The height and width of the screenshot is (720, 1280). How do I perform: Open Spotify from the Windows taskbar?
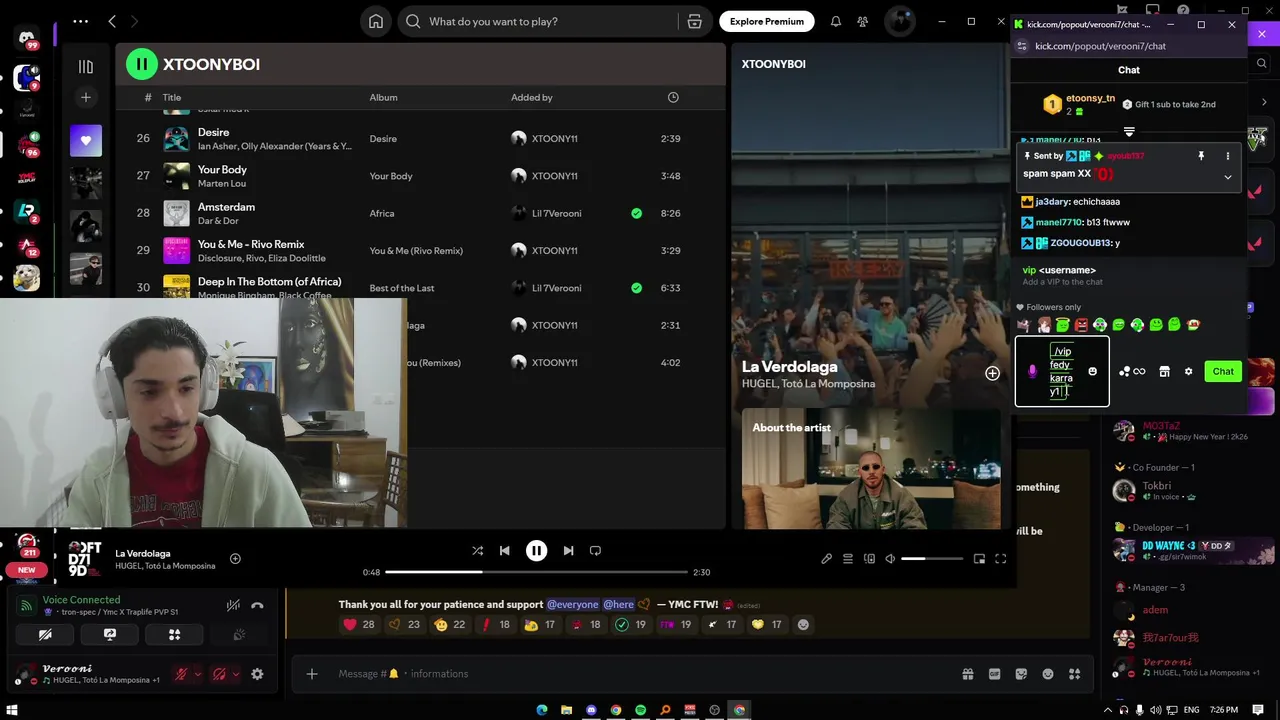pyautogui.click(x=641, y=710)
